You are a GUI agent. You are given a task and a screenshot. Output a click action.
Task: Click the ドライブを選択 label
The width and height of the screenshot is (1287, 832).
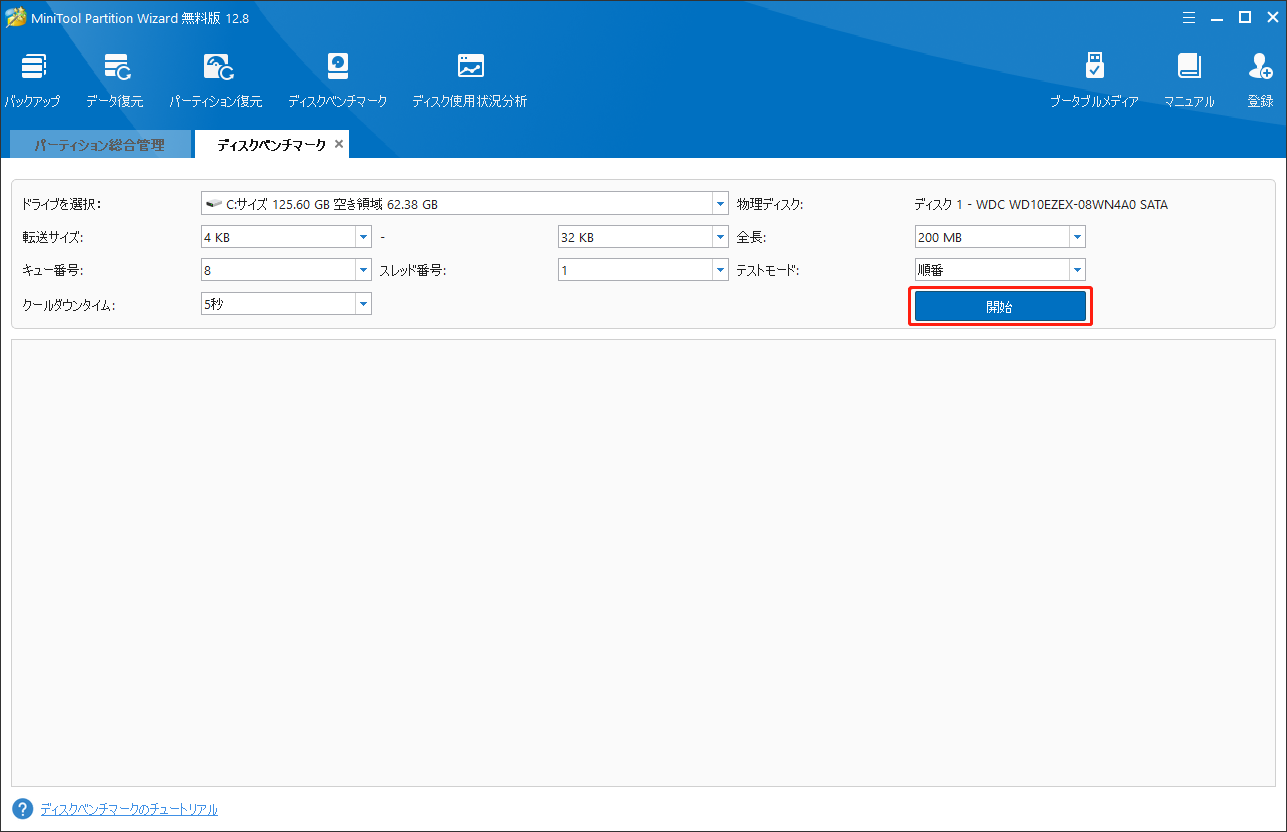click(x=62, y=205)
